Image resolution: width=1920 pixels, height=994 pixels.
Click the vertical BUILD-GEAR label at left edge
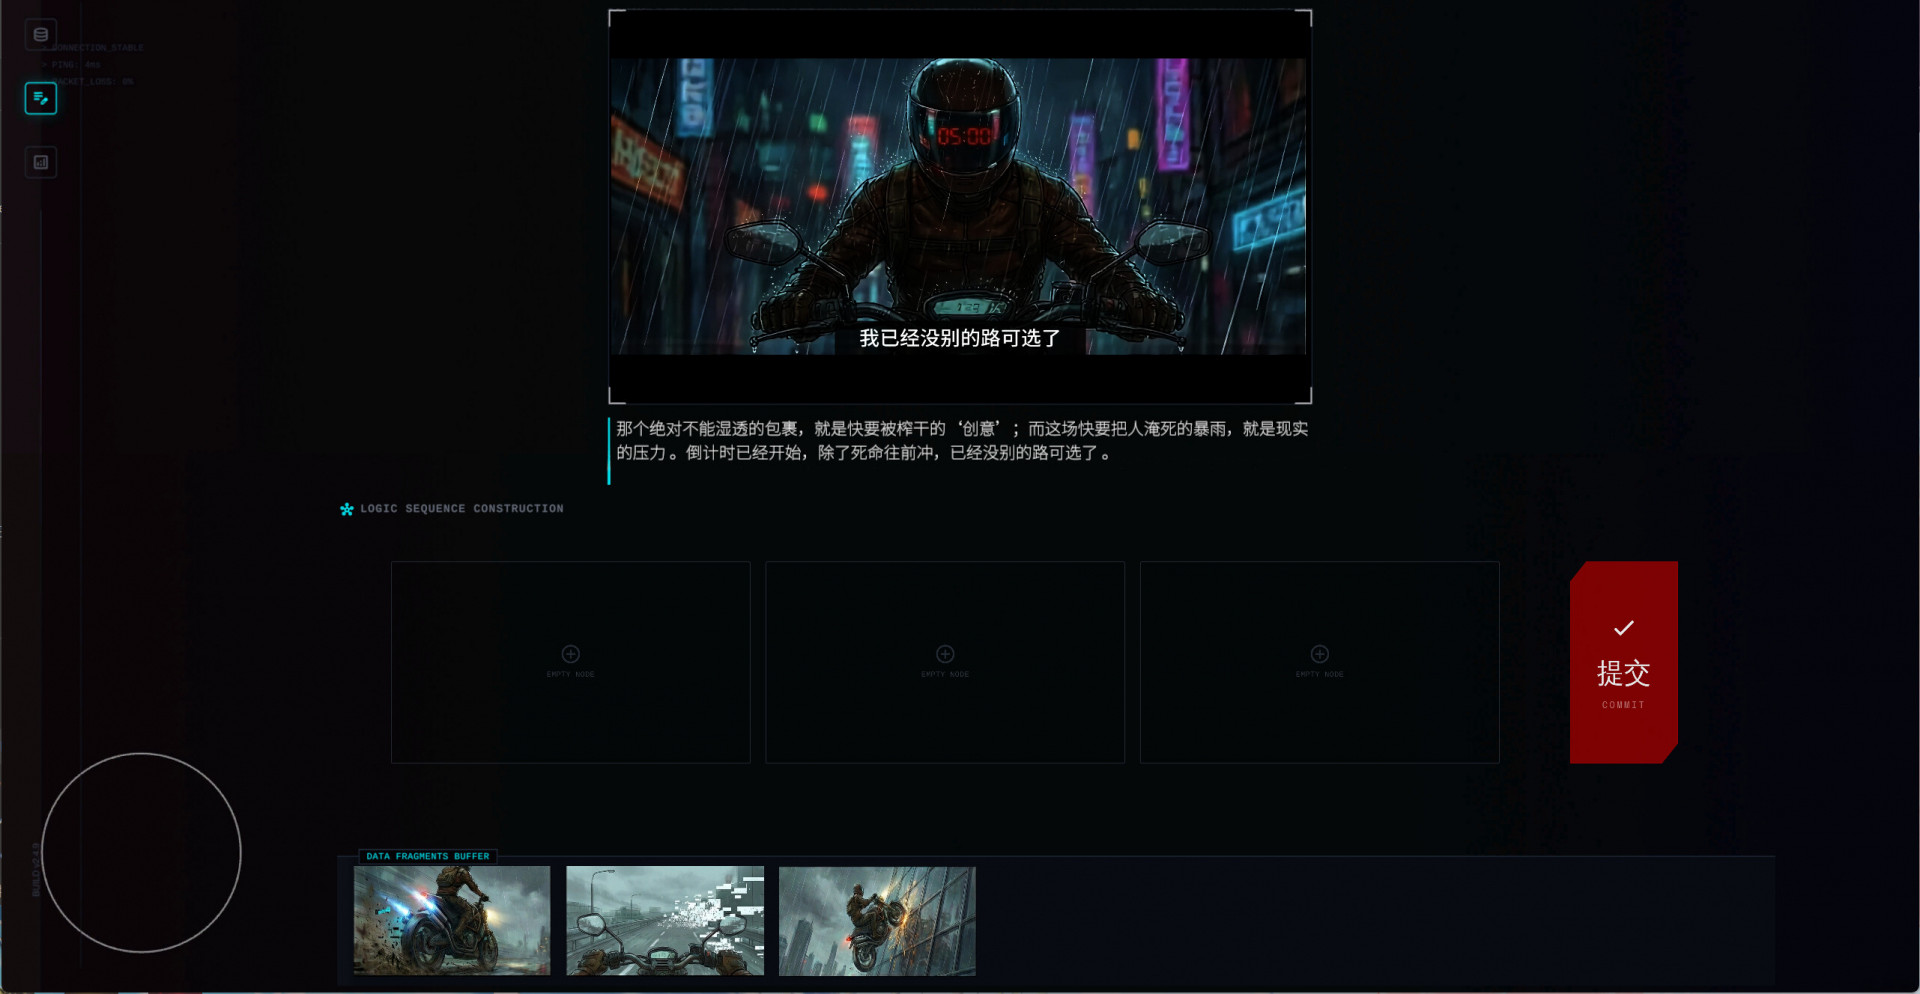click(x=36, y=868)
